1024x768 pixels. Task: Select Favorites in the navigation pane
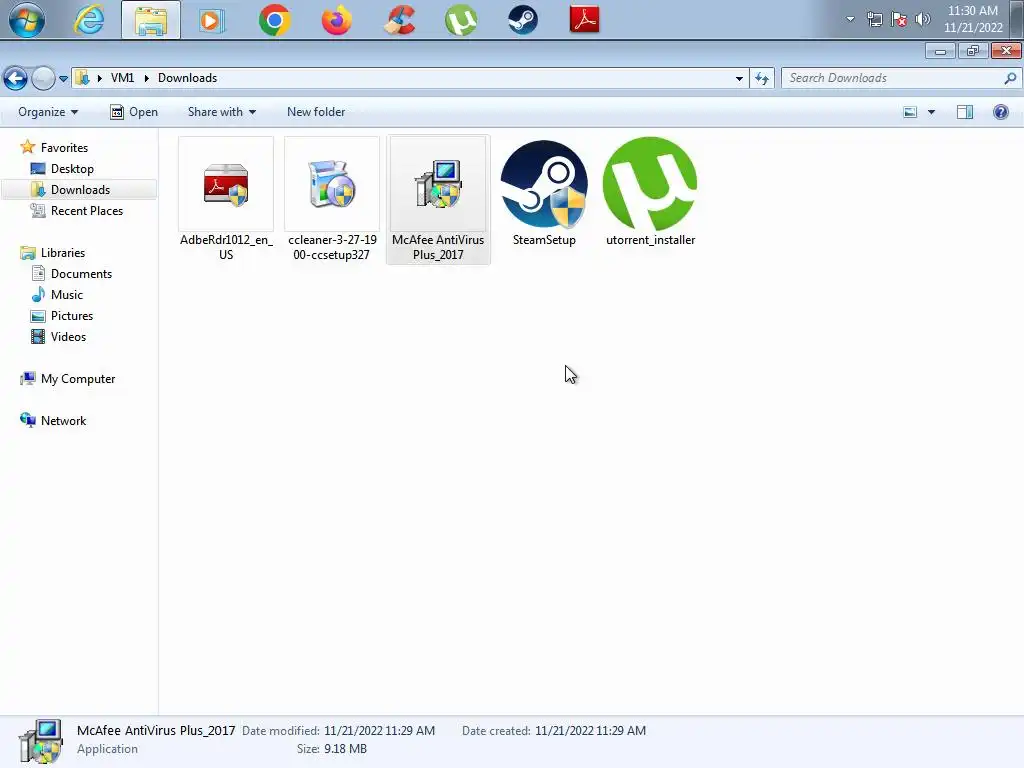coord(64,148)
